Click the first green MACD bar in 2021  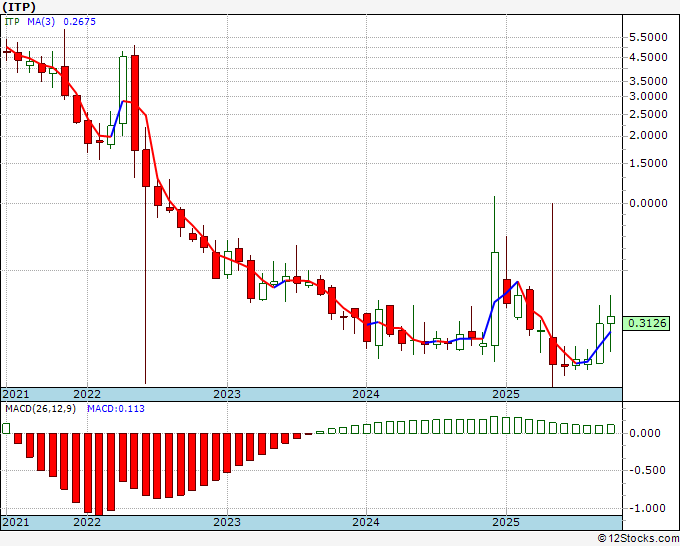(x=6, y=428)
